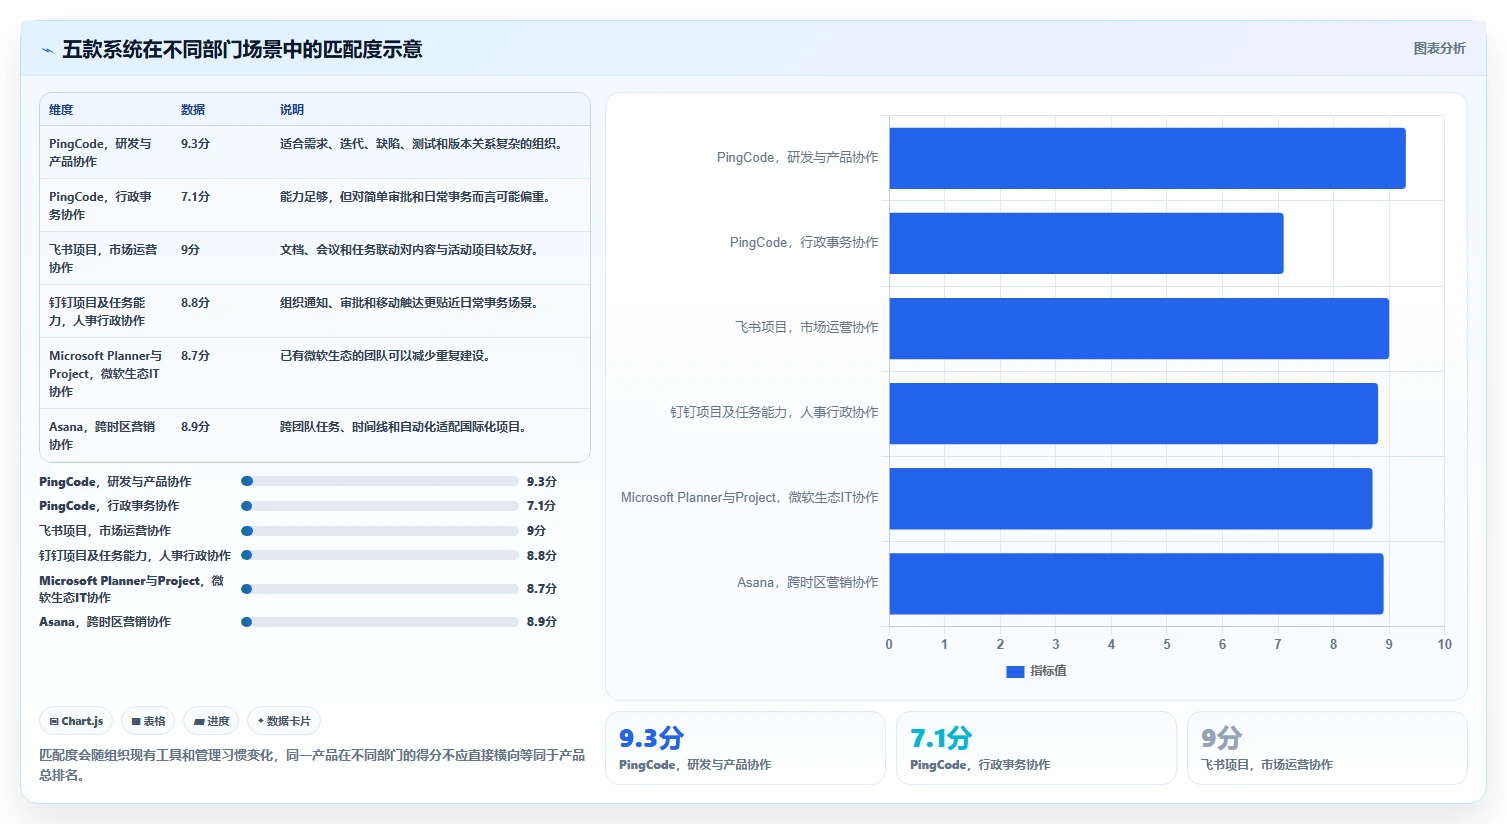The image size is (1507, 824).
Task: Click the 图表分析 label
Action: (1439, 48)
